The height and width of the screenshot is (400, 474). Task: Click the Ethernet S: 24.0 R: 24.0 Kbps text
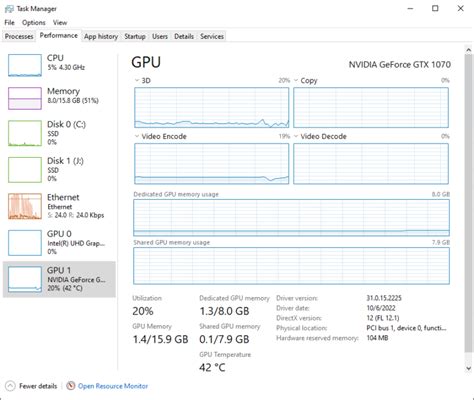[76, 215]
